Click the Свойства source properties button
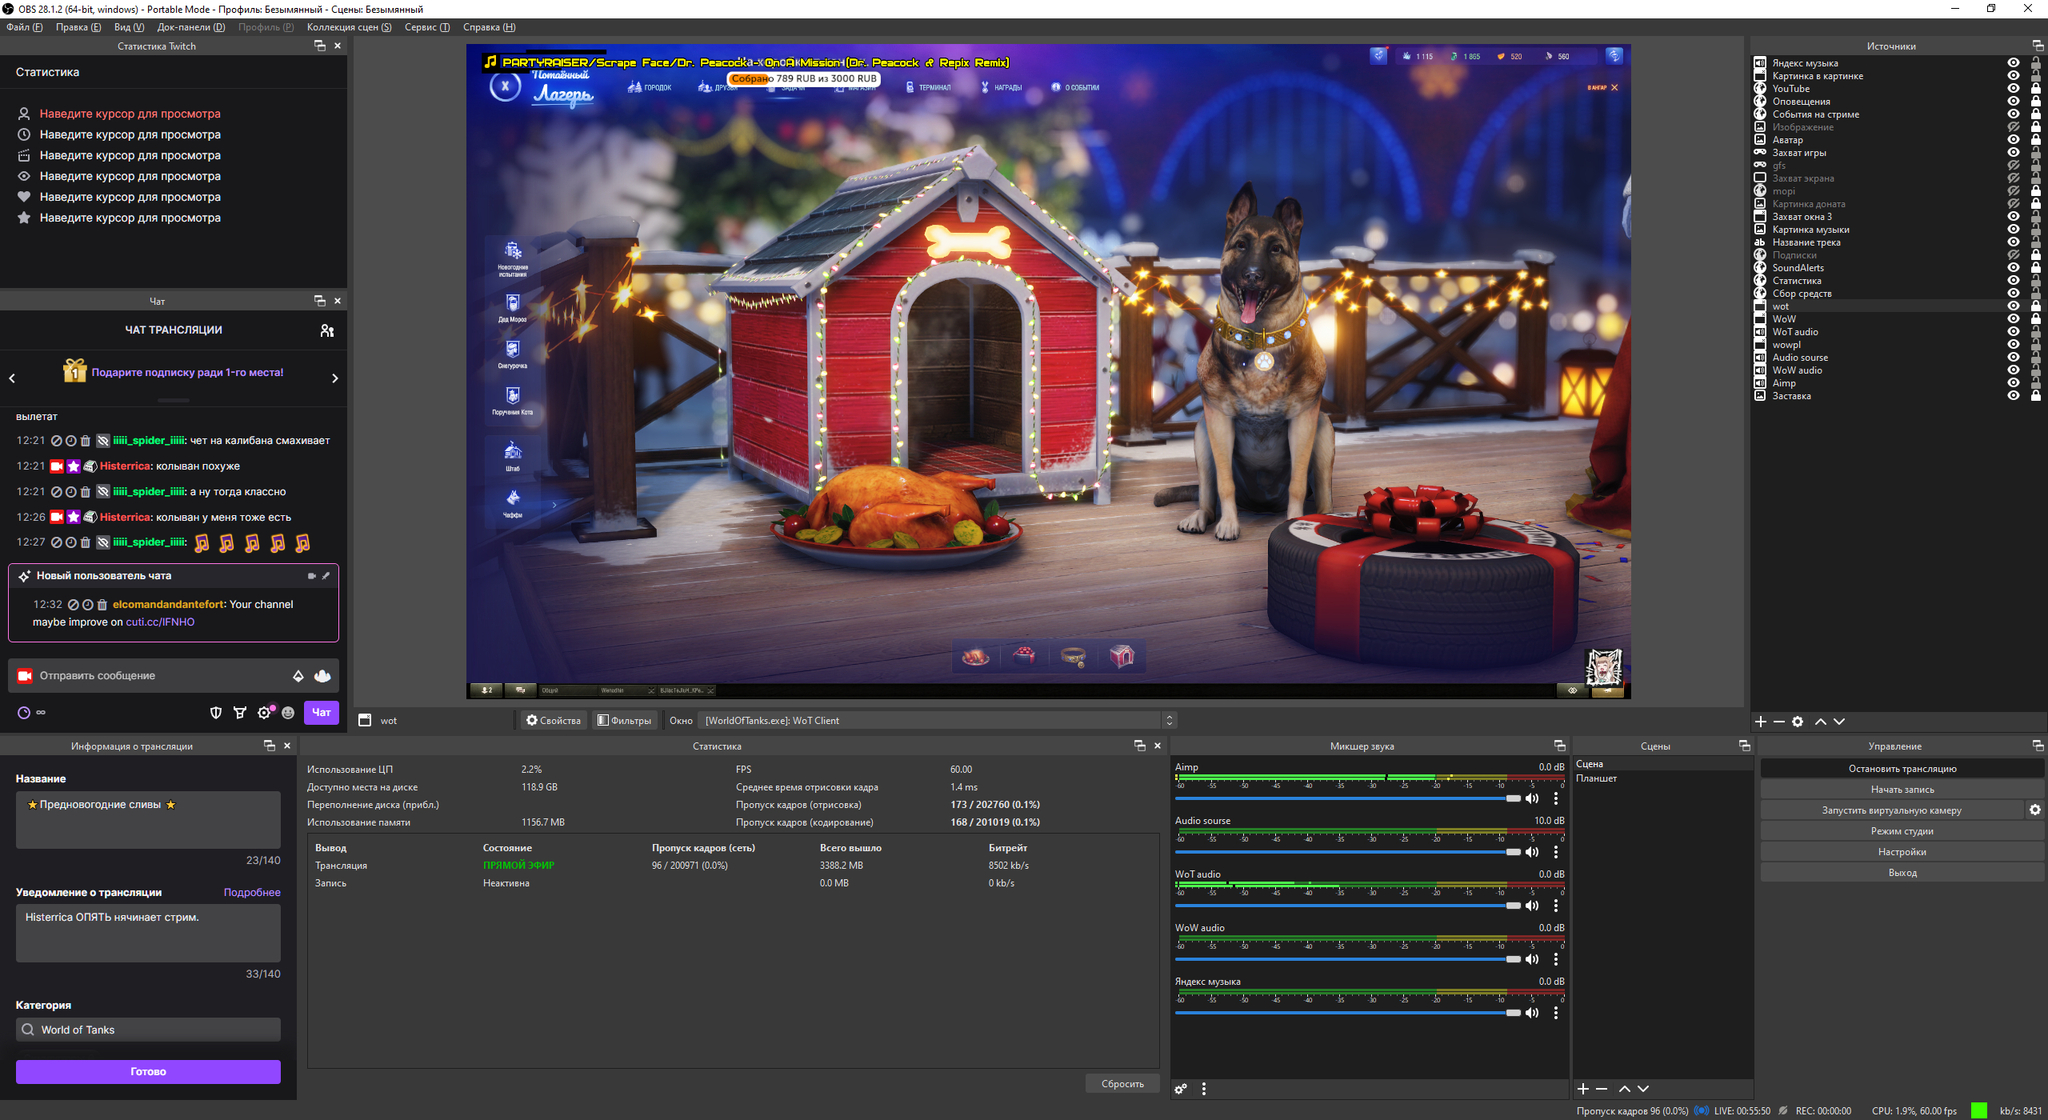Screen dimensions: 2048x1120 coord(554,721)
